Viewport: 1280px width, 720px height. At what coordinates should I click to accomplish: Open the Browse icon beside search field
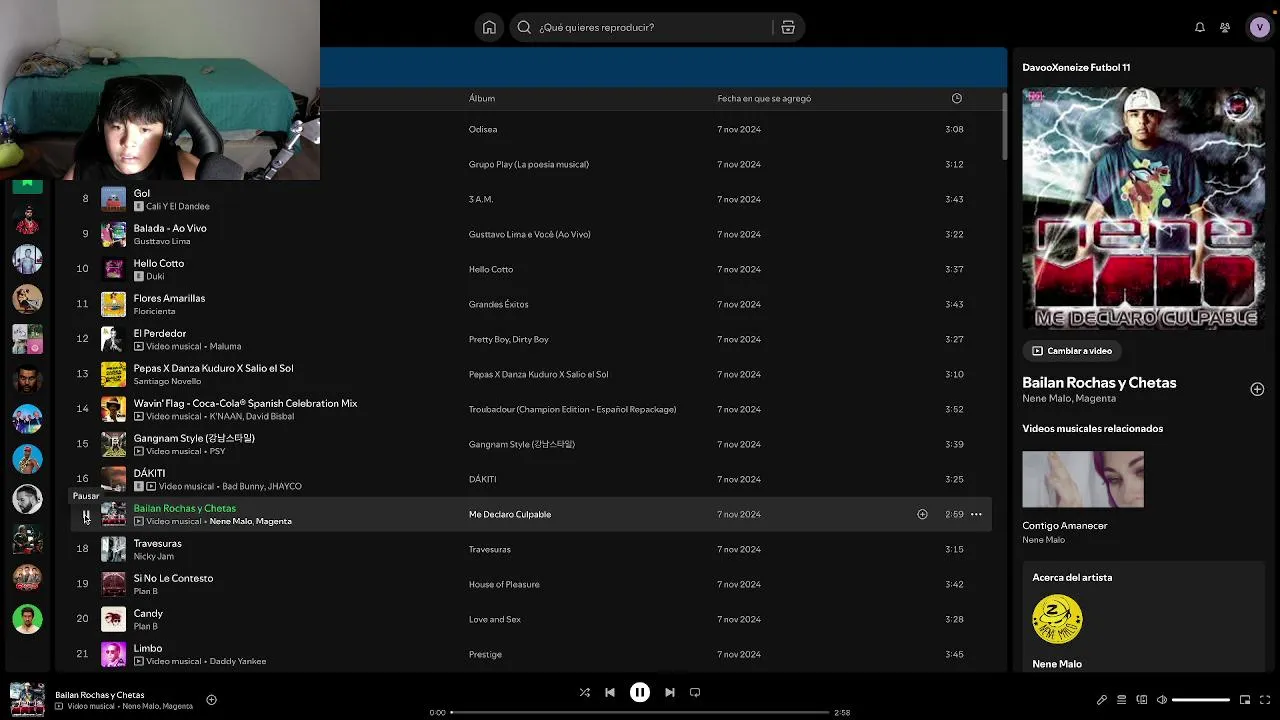(x=788, y=27)
